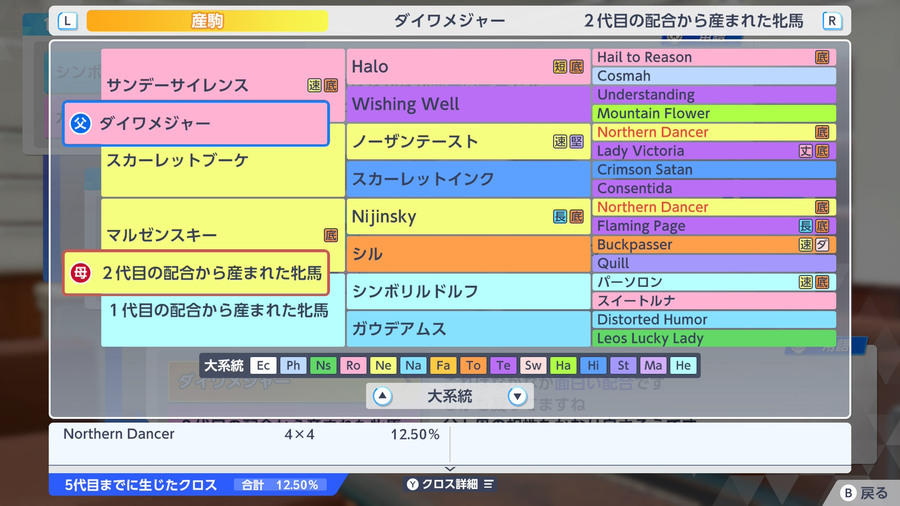Select the ノーザンテースト pedigree cell
Image resolution: width=900 pixels, height=506 pixels.
point(468,142)
